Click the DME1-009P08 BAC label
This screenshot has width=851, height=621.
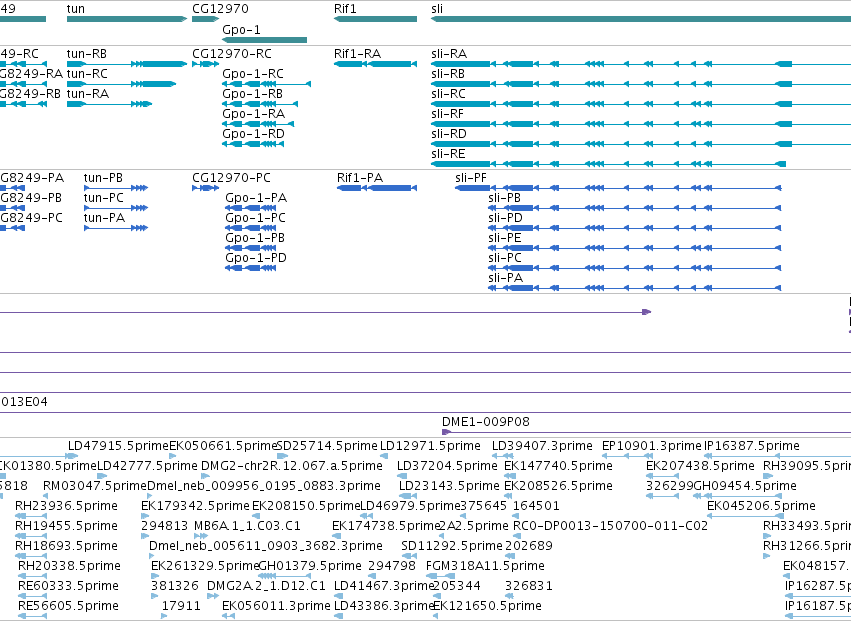point(486,422)
